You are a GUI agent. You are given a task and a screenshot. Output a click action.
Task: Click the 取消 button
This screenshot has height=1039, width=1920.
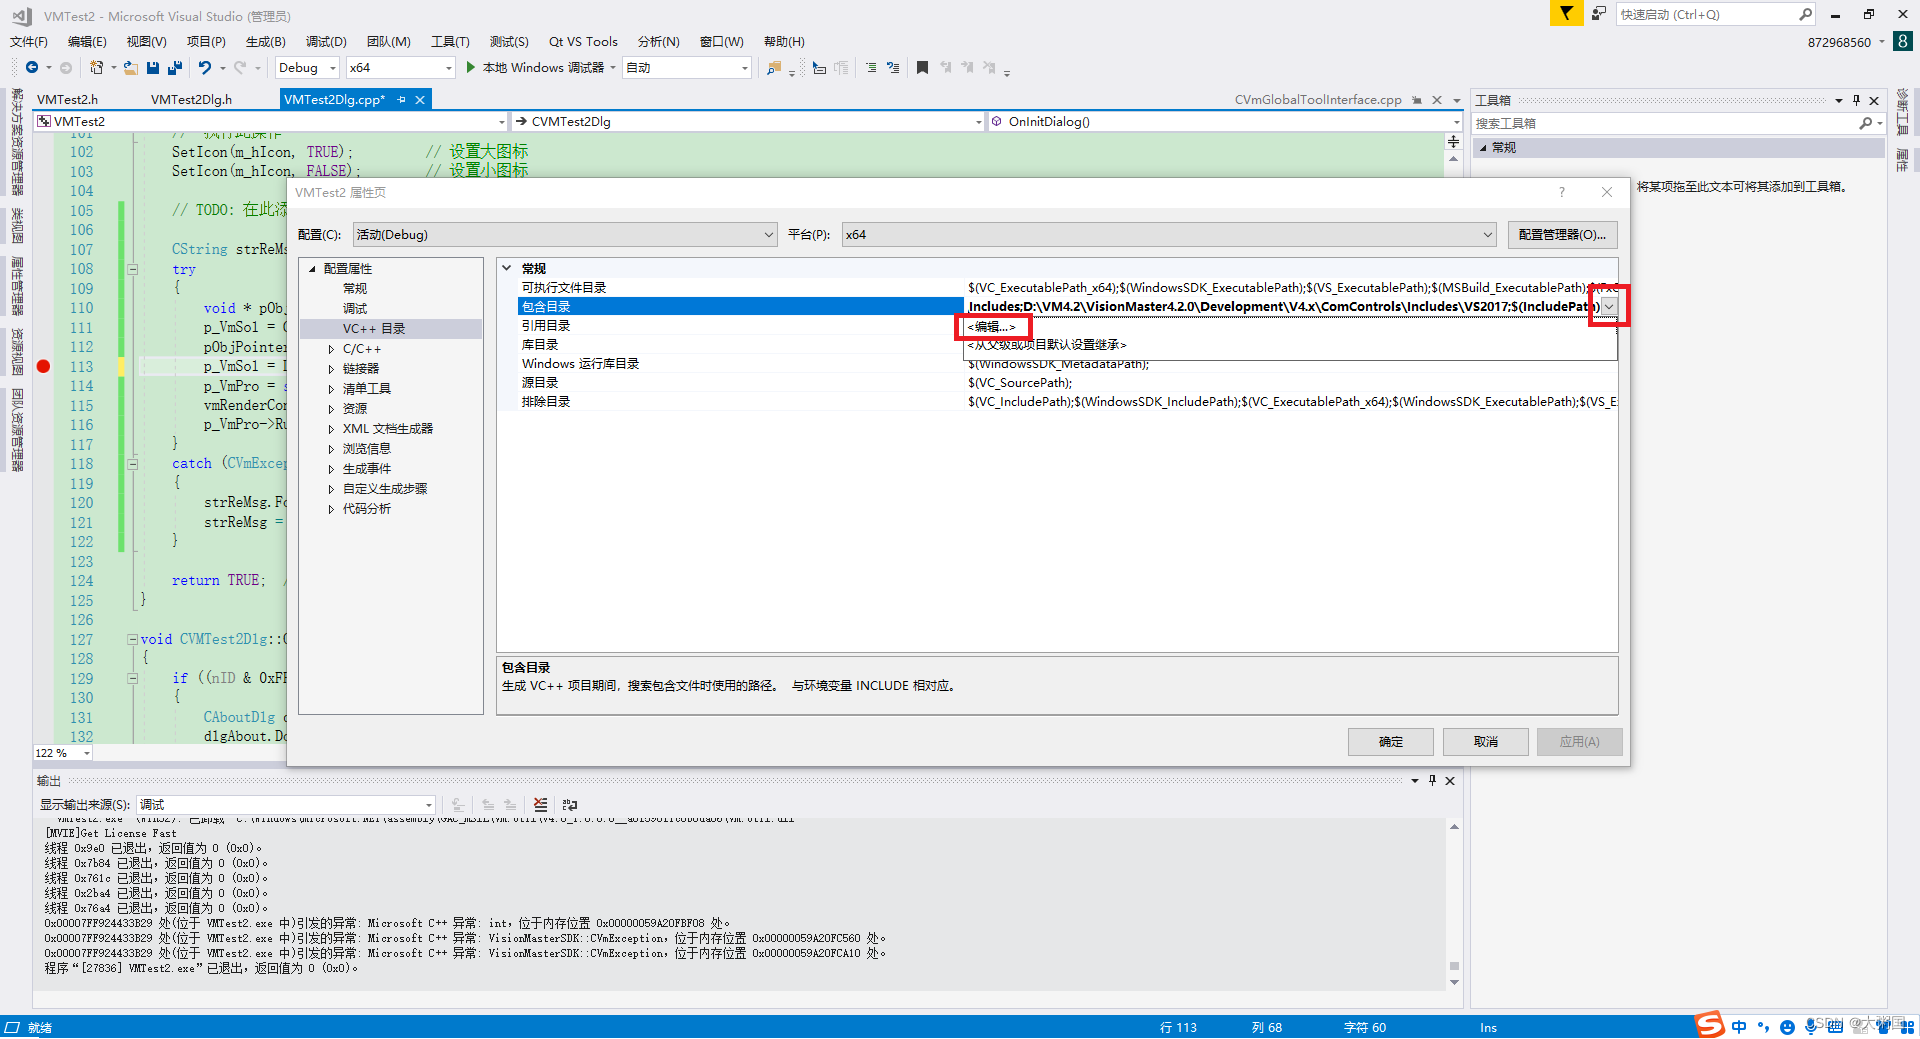pyautogui.click(x=1485, y=742)
